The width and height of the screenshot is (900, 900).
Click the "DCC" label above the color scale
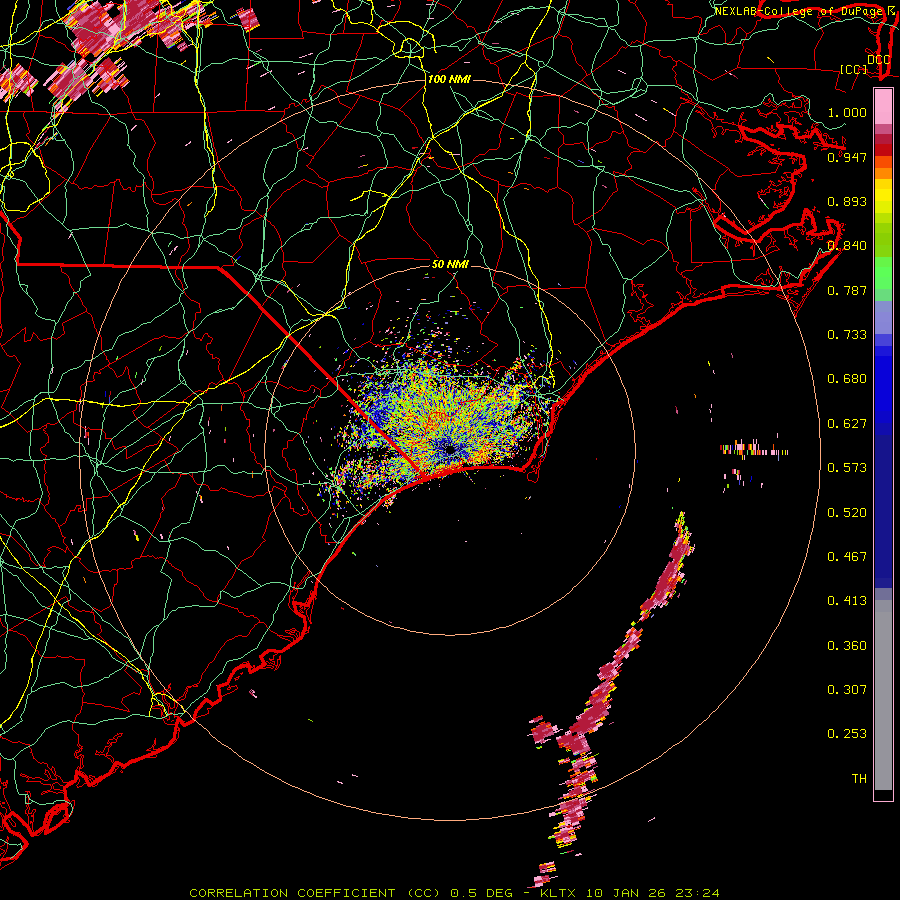click(878, 60)
